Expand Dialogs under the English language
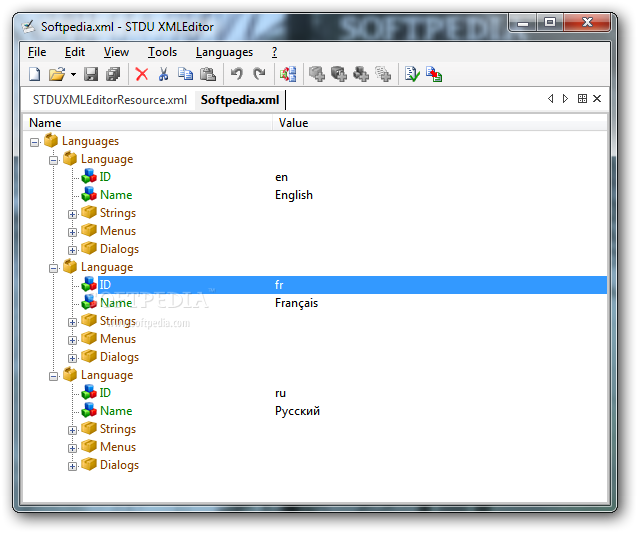This screenshot has height=533, width=638. tap(72, 250)
